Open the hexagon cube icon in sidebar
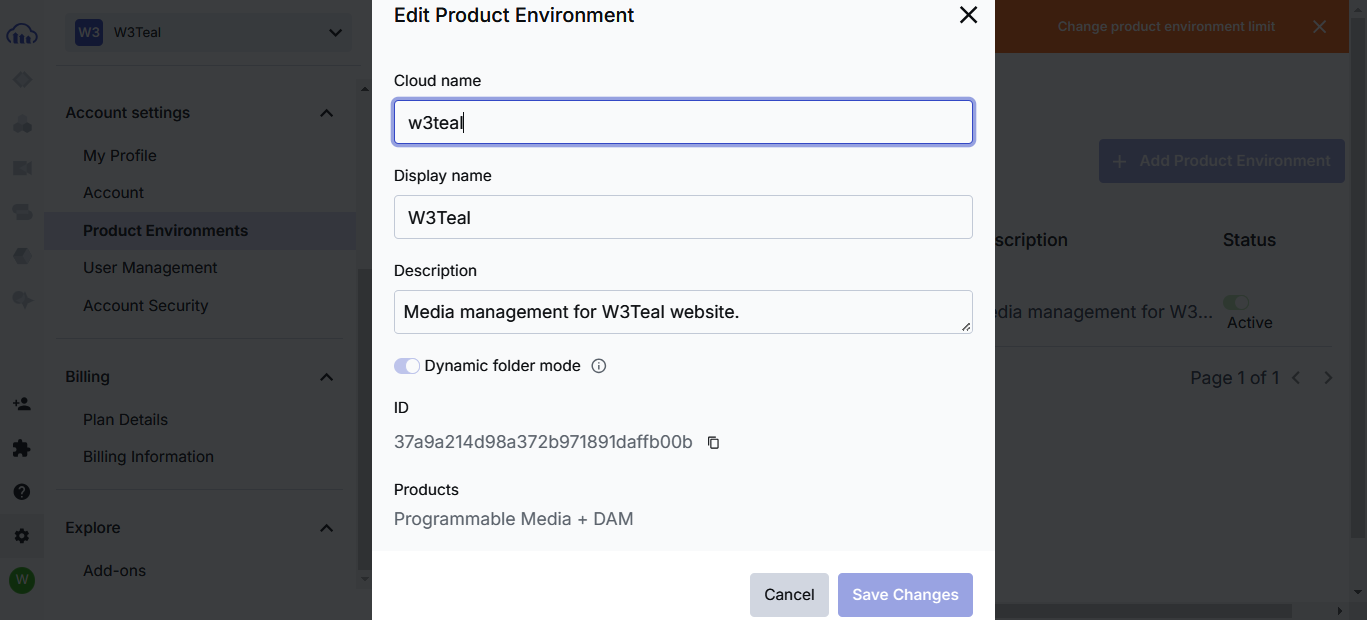This screenshot has height=620, width=1367. point(21,256)
